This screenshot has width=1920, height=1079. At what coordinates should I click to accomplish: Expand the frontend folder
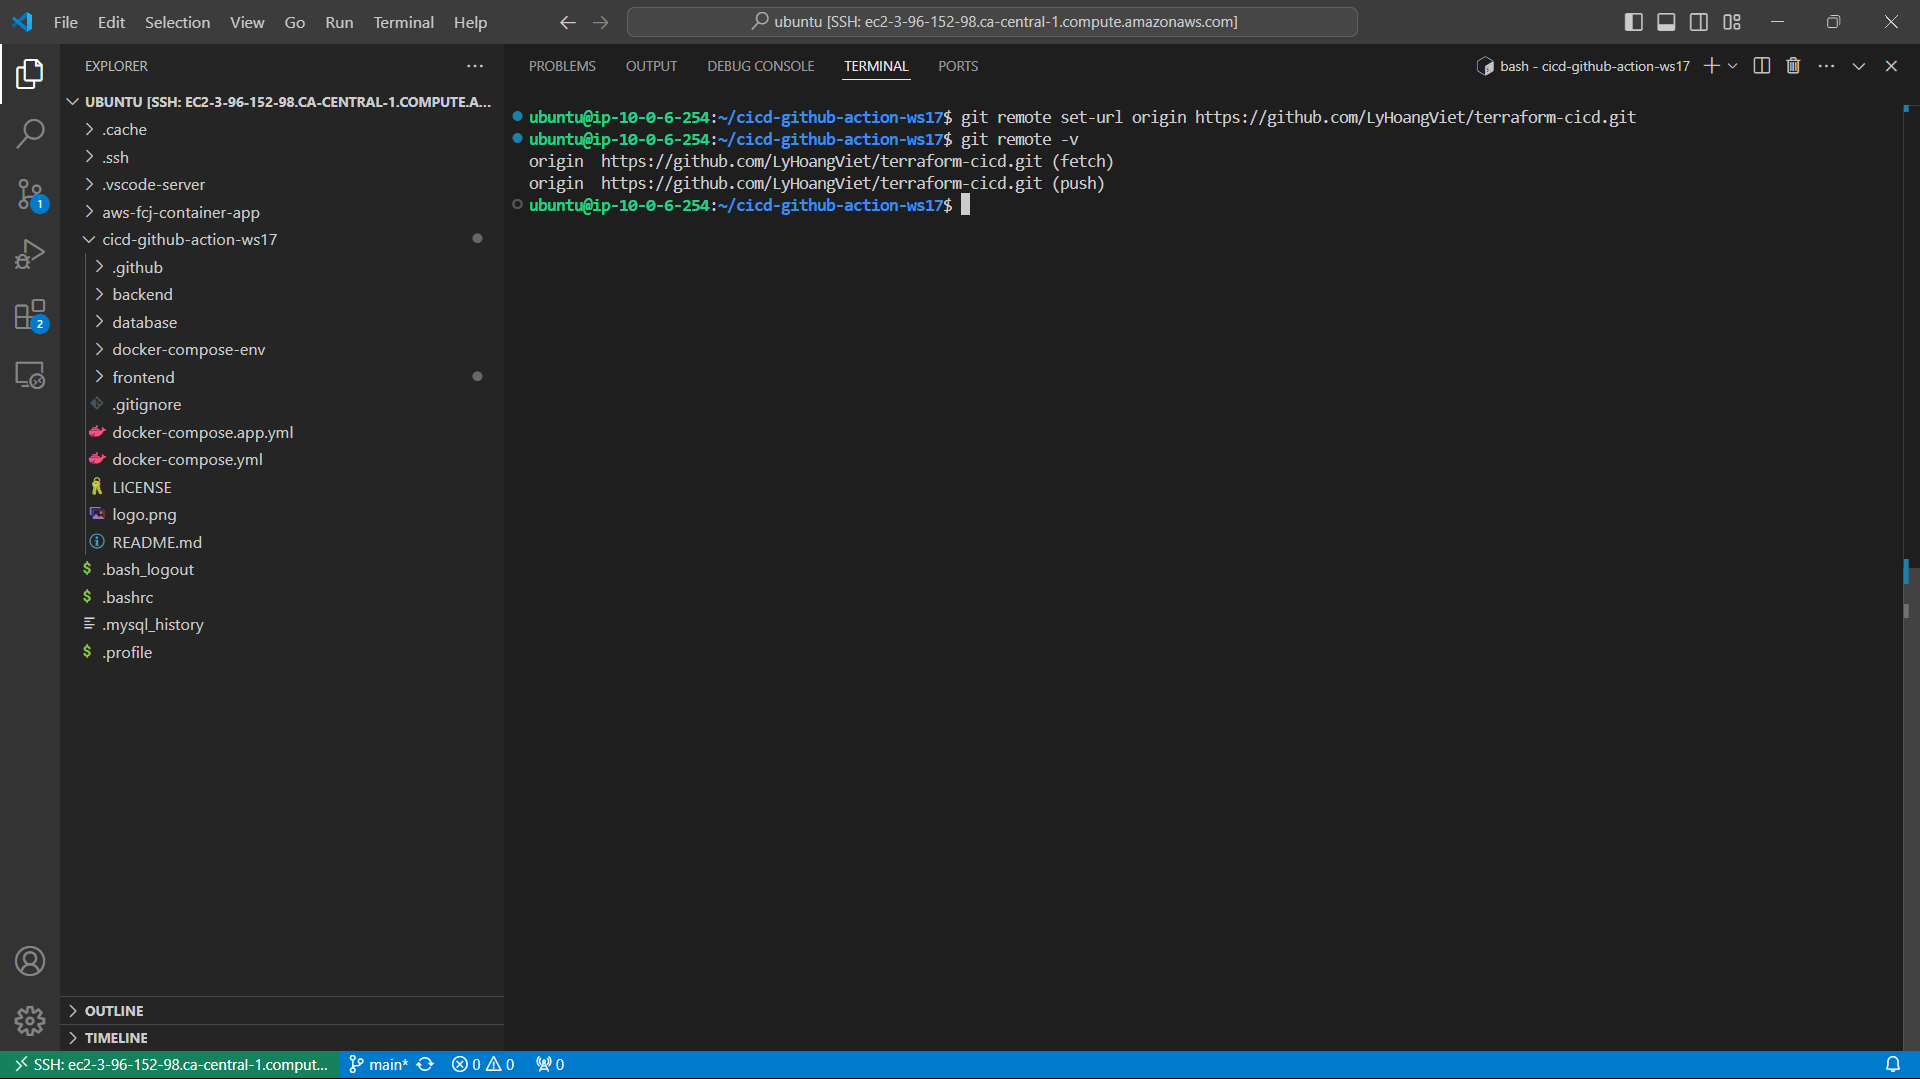pos(280,377)
